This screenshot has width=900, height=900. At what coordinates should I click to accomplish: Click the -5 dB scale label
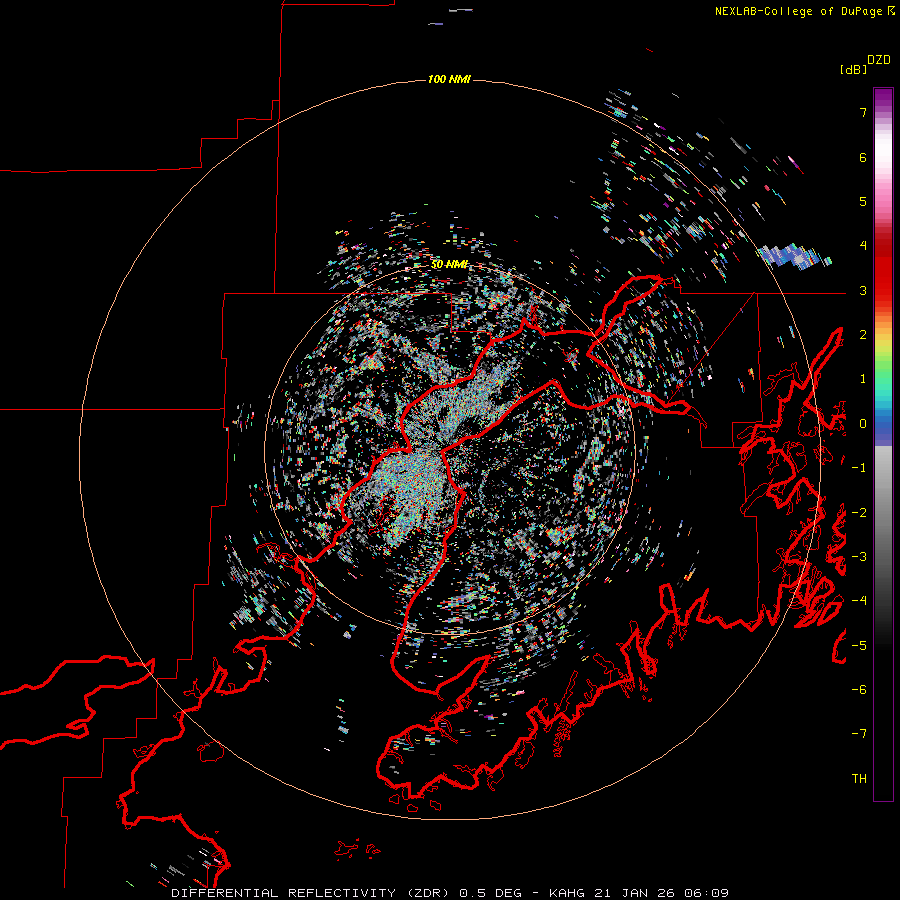(859, 646)
